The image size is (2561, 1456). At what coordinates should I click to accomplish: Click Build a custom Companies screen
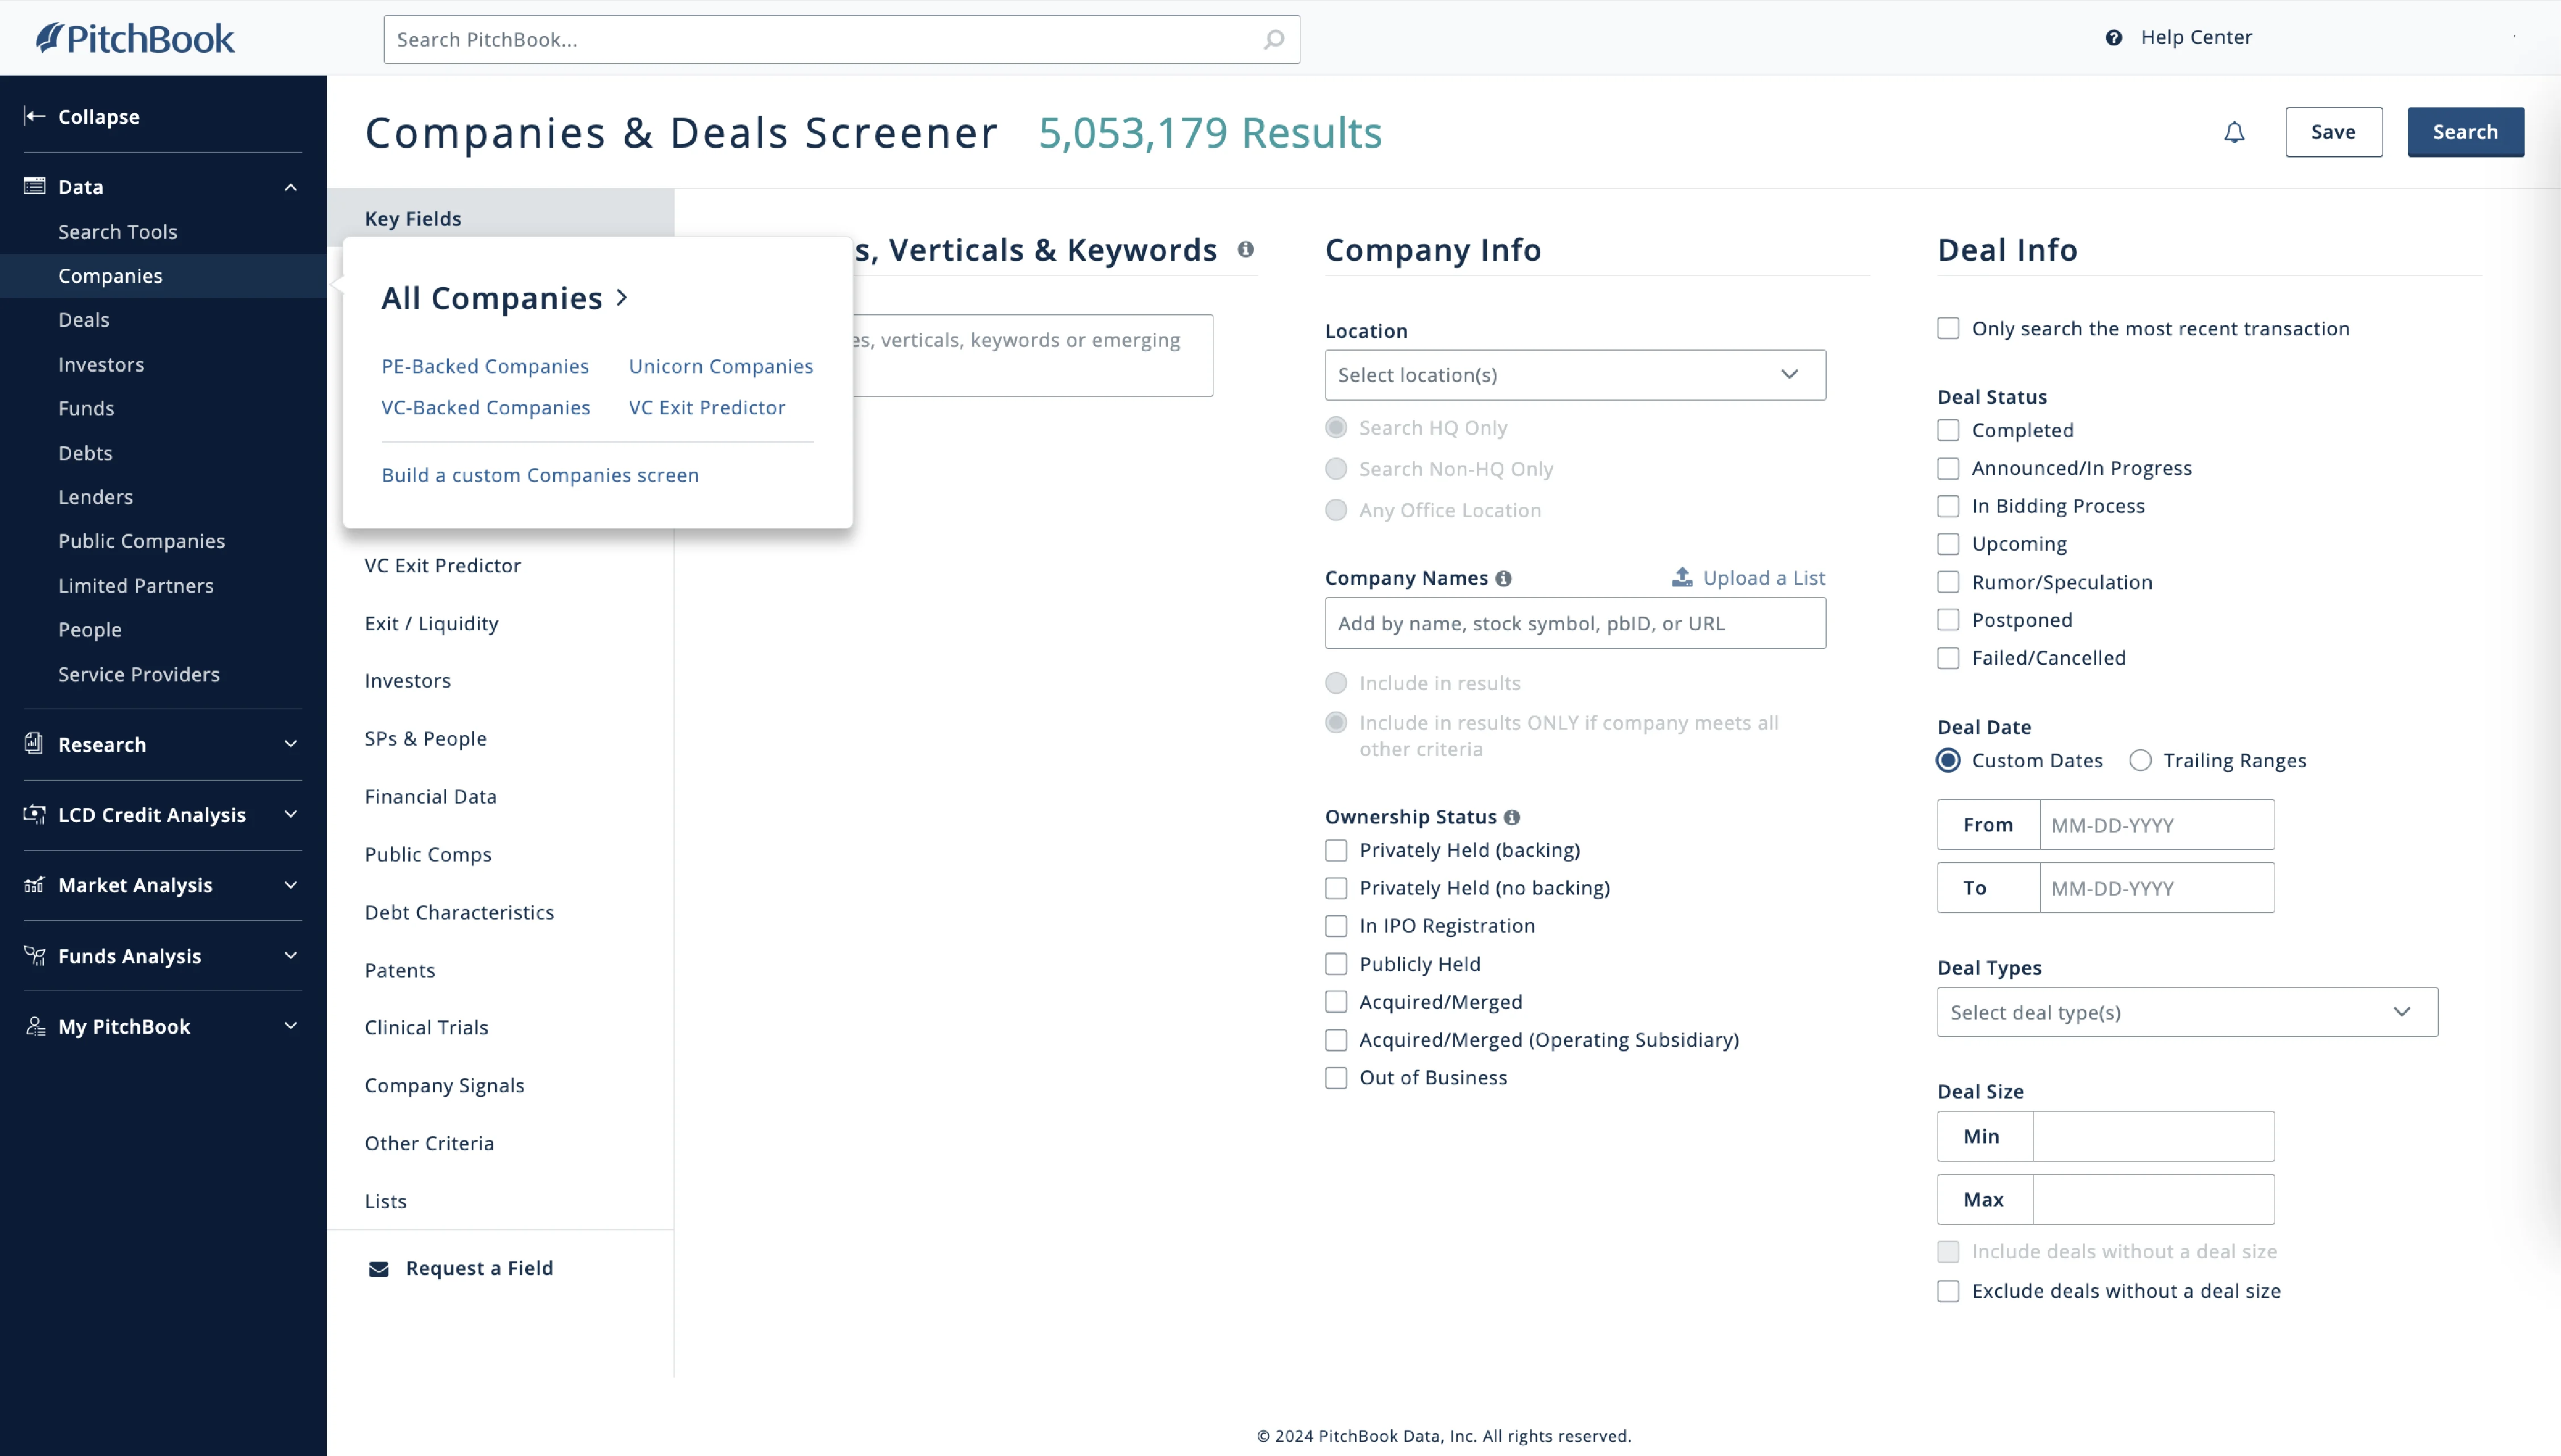540,475
